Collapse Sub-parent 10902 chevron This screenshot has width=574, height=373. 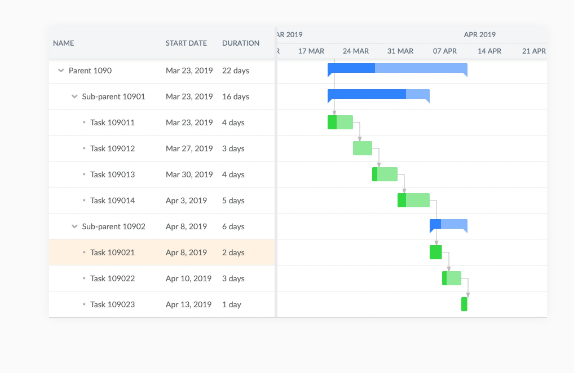74,227
